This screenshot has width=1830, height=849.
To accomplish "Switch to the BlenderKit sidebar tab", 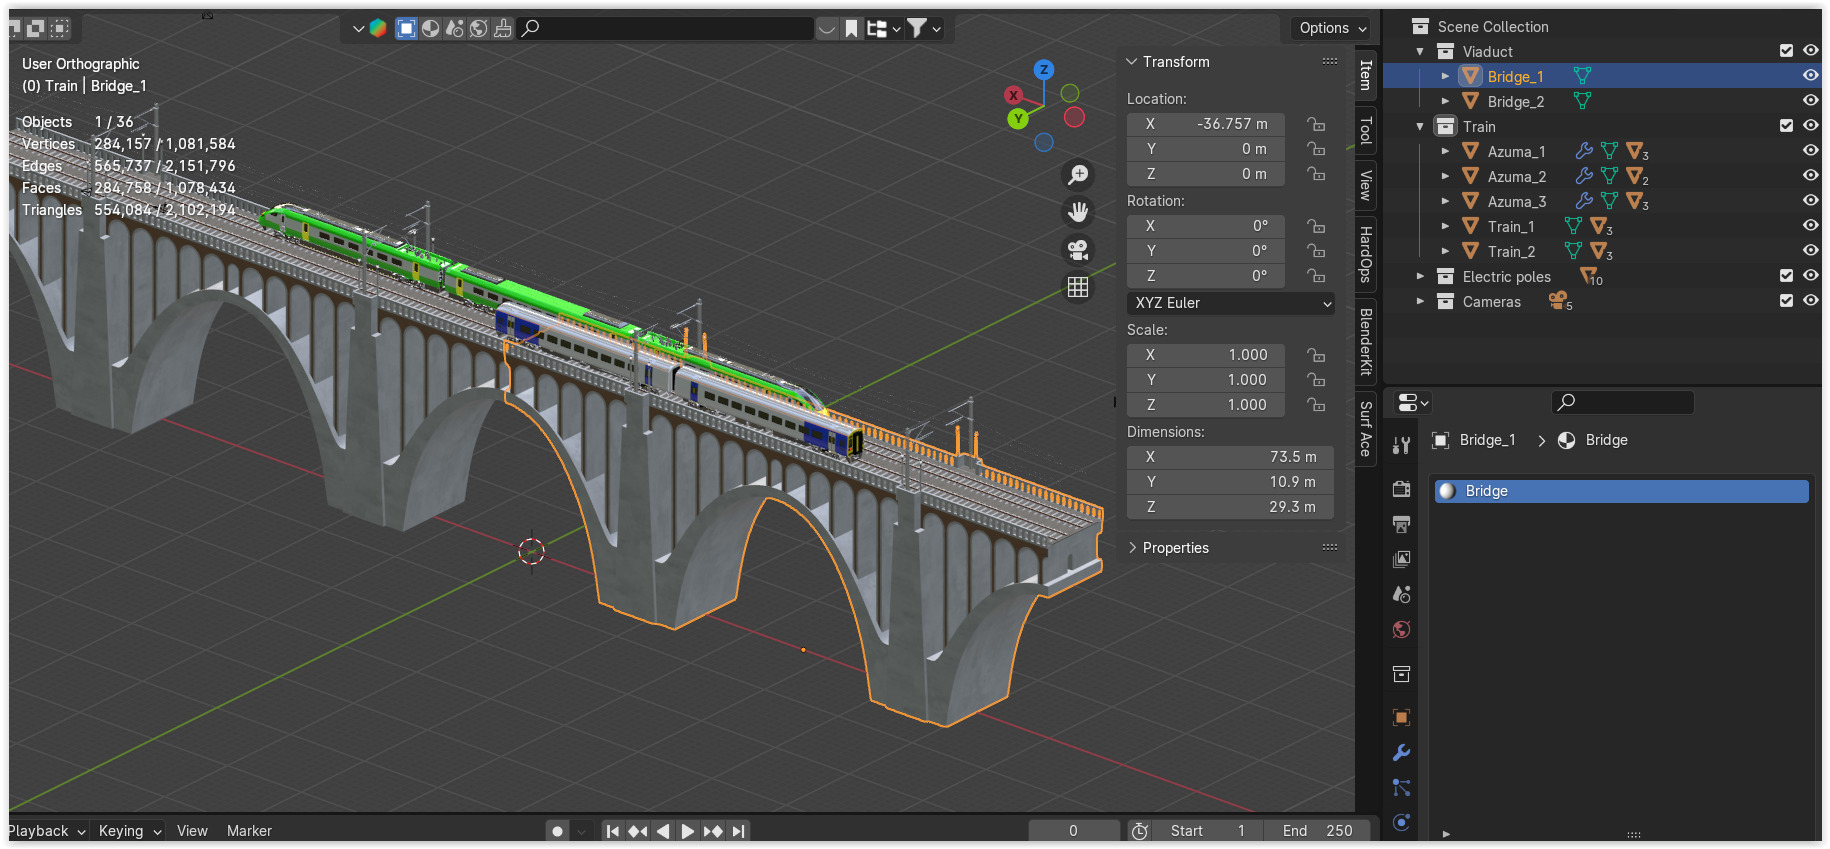I will (x=1366, y=341).
